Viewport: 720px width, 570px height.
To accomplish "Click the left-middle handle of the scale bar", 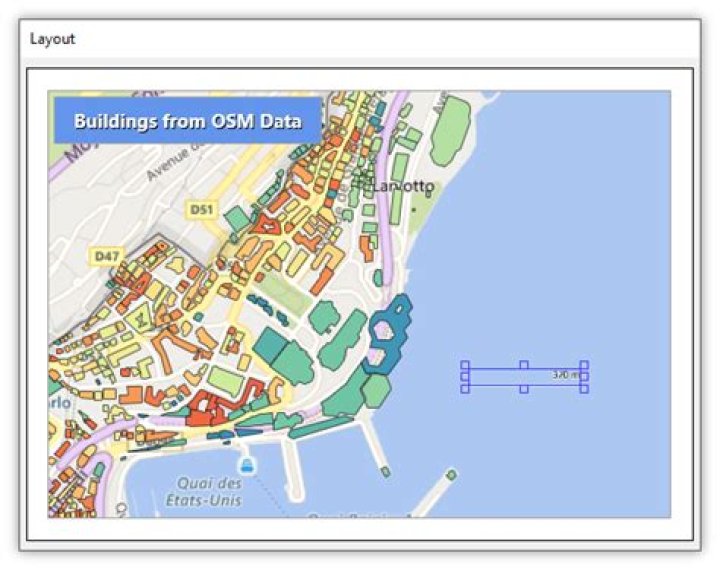I will coord(465,377).
